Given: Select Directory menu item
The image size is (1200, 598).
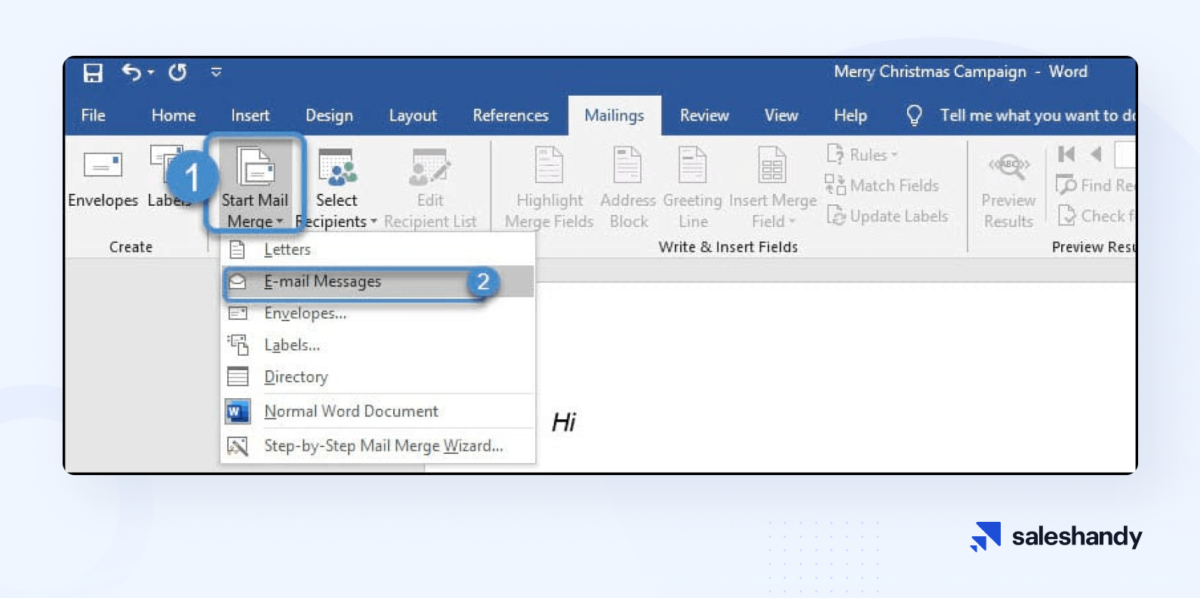Looking at the screenshot, I should coord(378,377).
